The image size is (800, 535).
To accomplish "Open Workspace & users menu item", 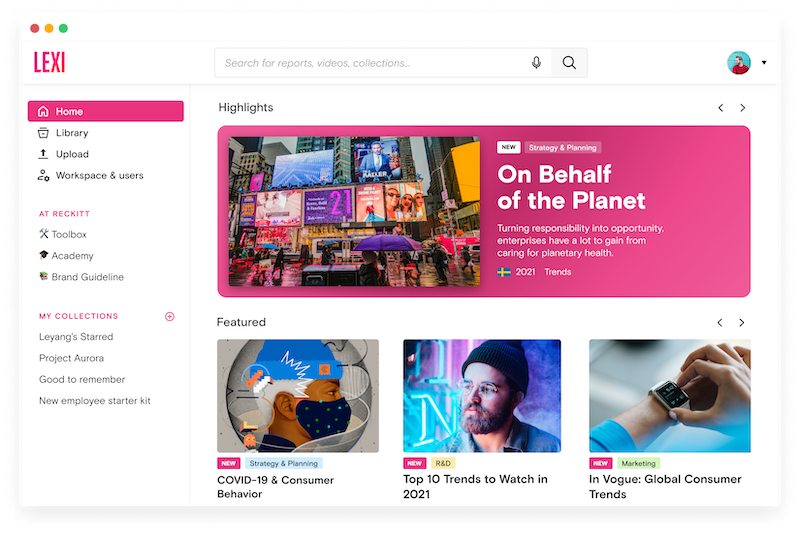I will click(106, 175).
